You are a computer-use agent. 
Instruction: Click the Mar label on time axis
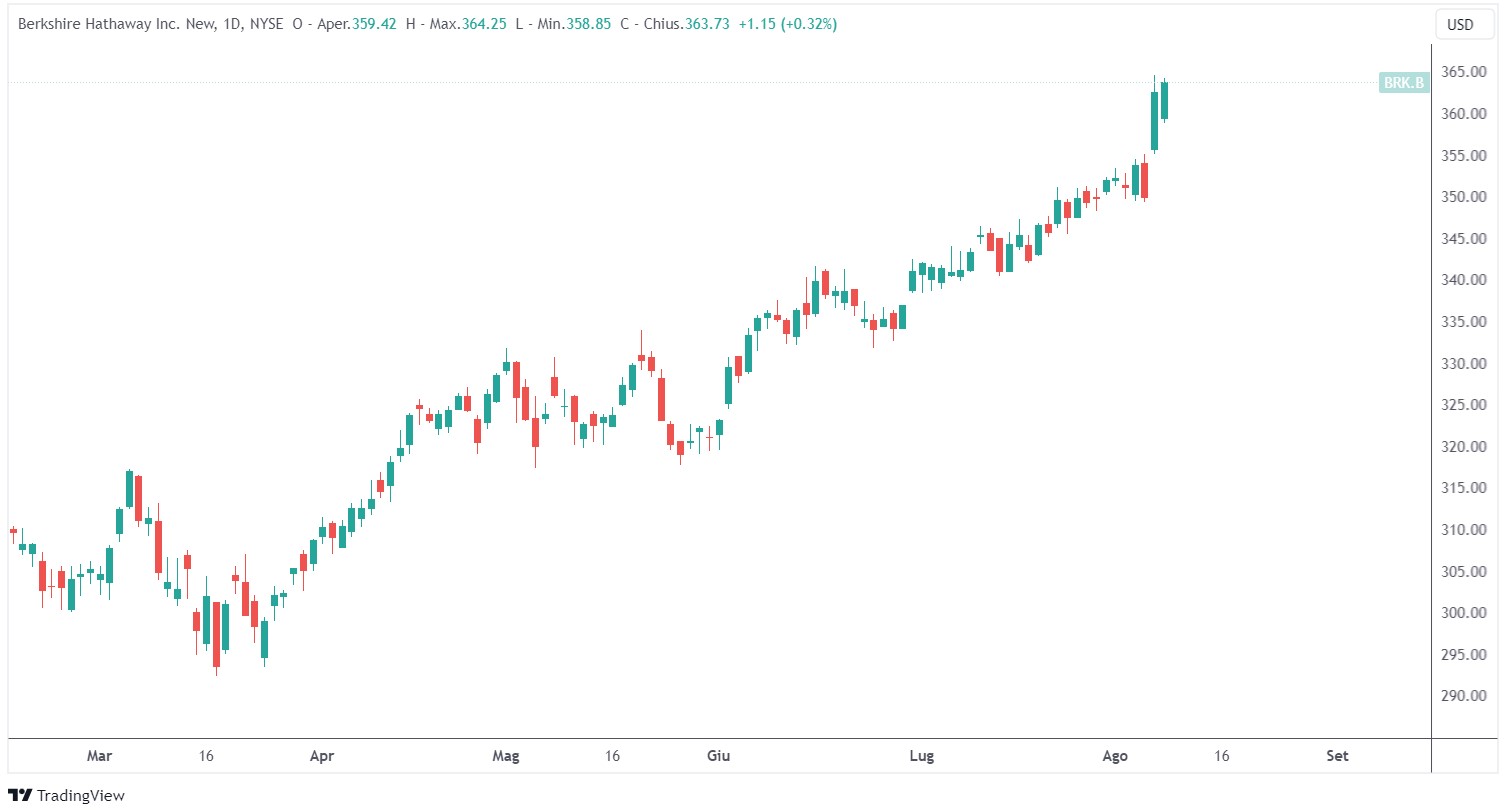click(x=99, y=756)
